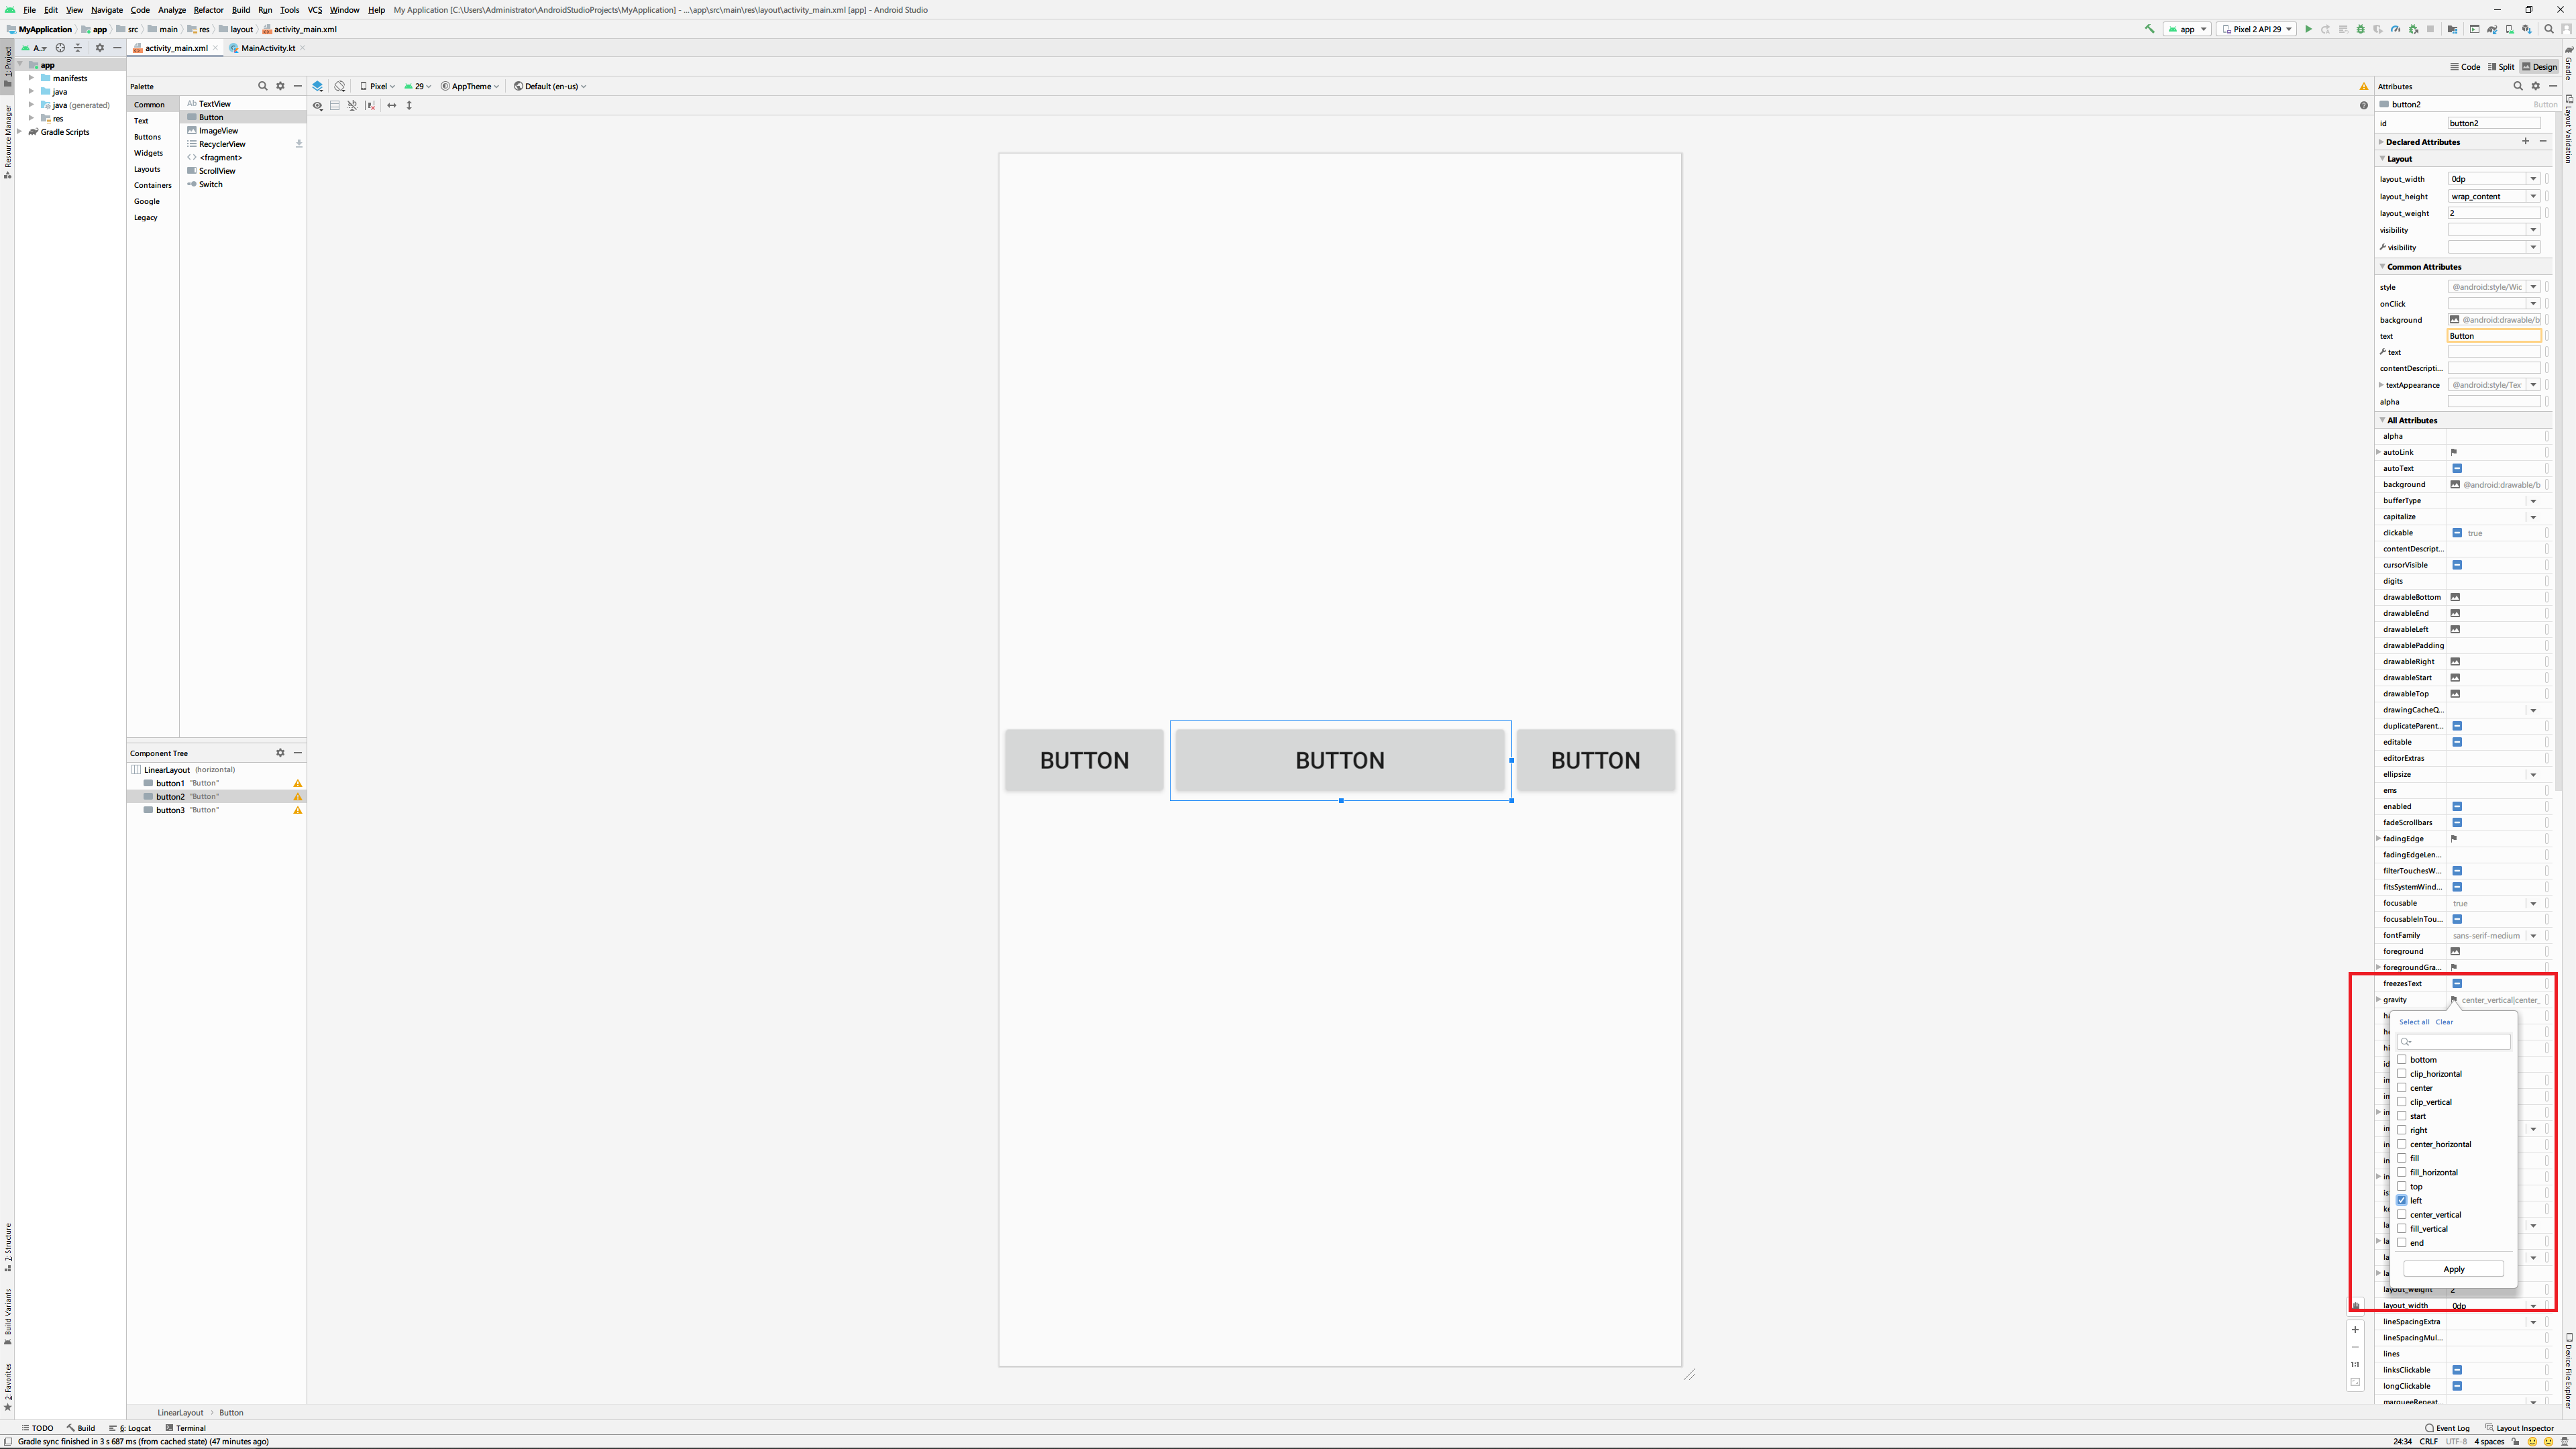Run the app with green play icon

coord(2309,29)
